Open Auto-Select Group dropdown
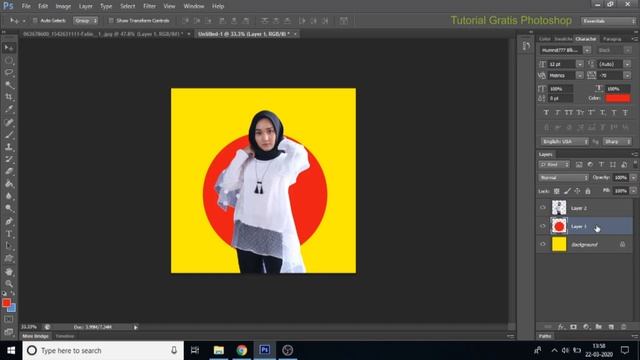Image resolution: width=640 pixels, height=360 pixels. tap(85, 20)
